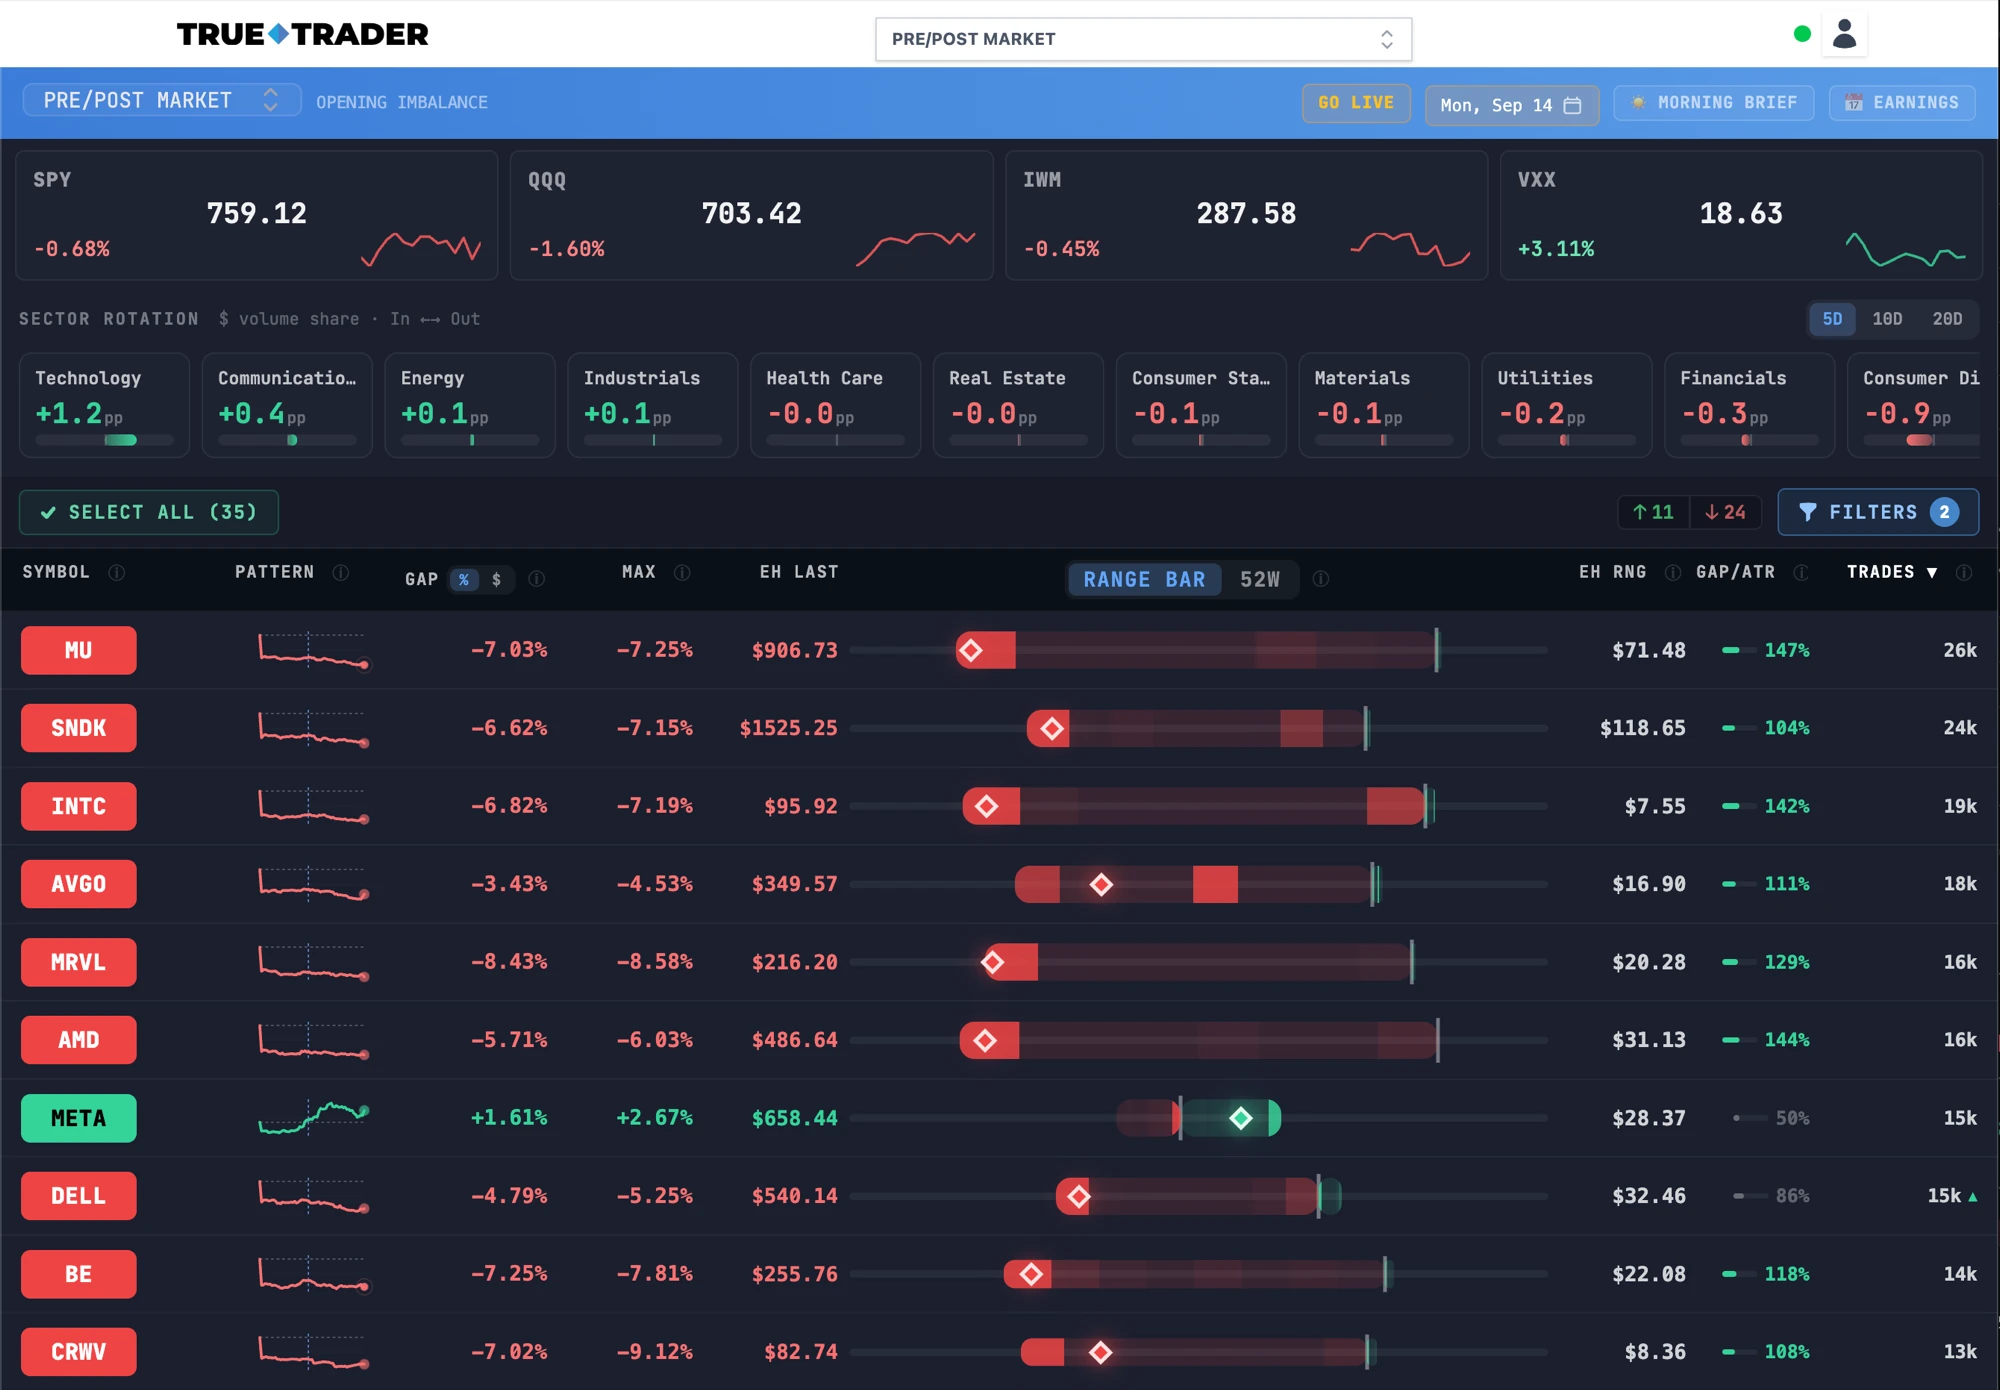2000x1390 pixels.
Task: Sort by TRADES column arrow
Action: (x=1932, y=573)
